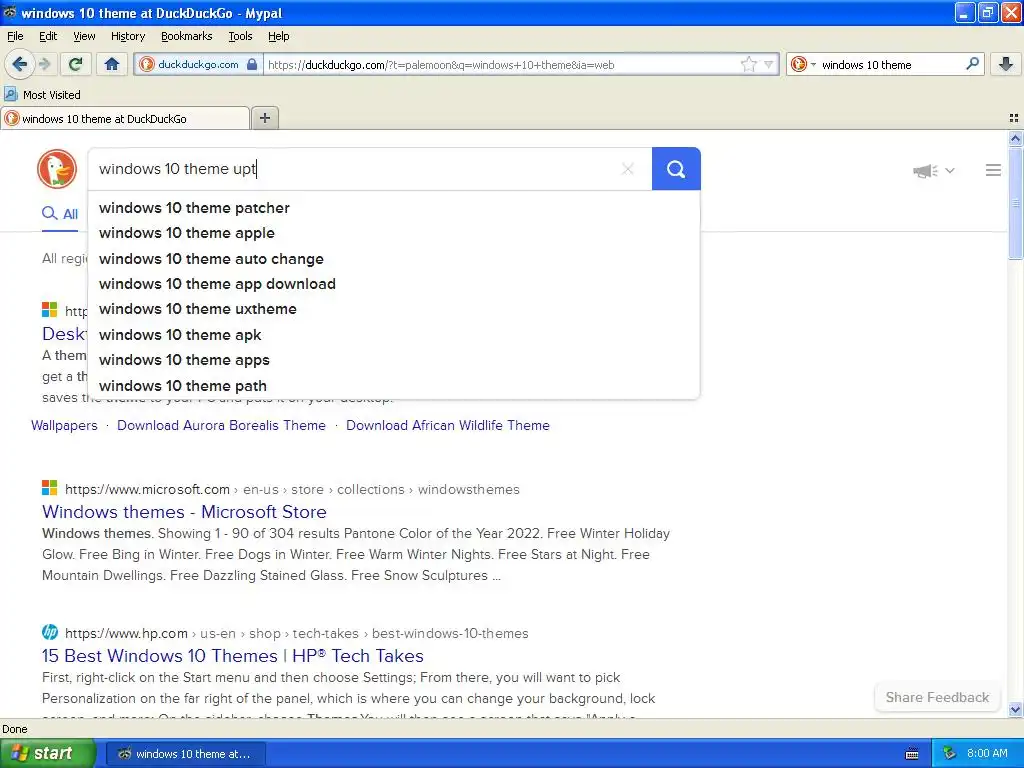Choose suggestion 'windows 10 theme apple'
Image resolution: width=1024 pixels, height=768 pixels.
(394, 233)
